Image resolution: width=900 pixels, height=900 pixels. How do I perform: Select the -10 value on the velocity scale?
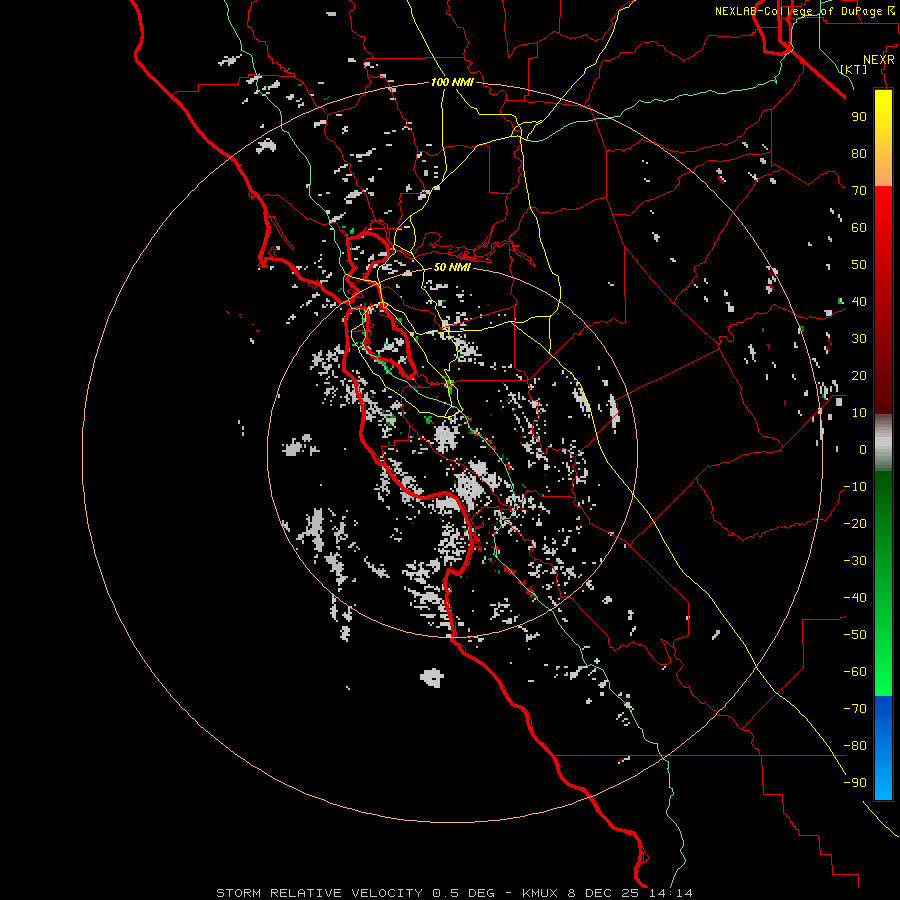pyautogui.click(x=855, y=487)
